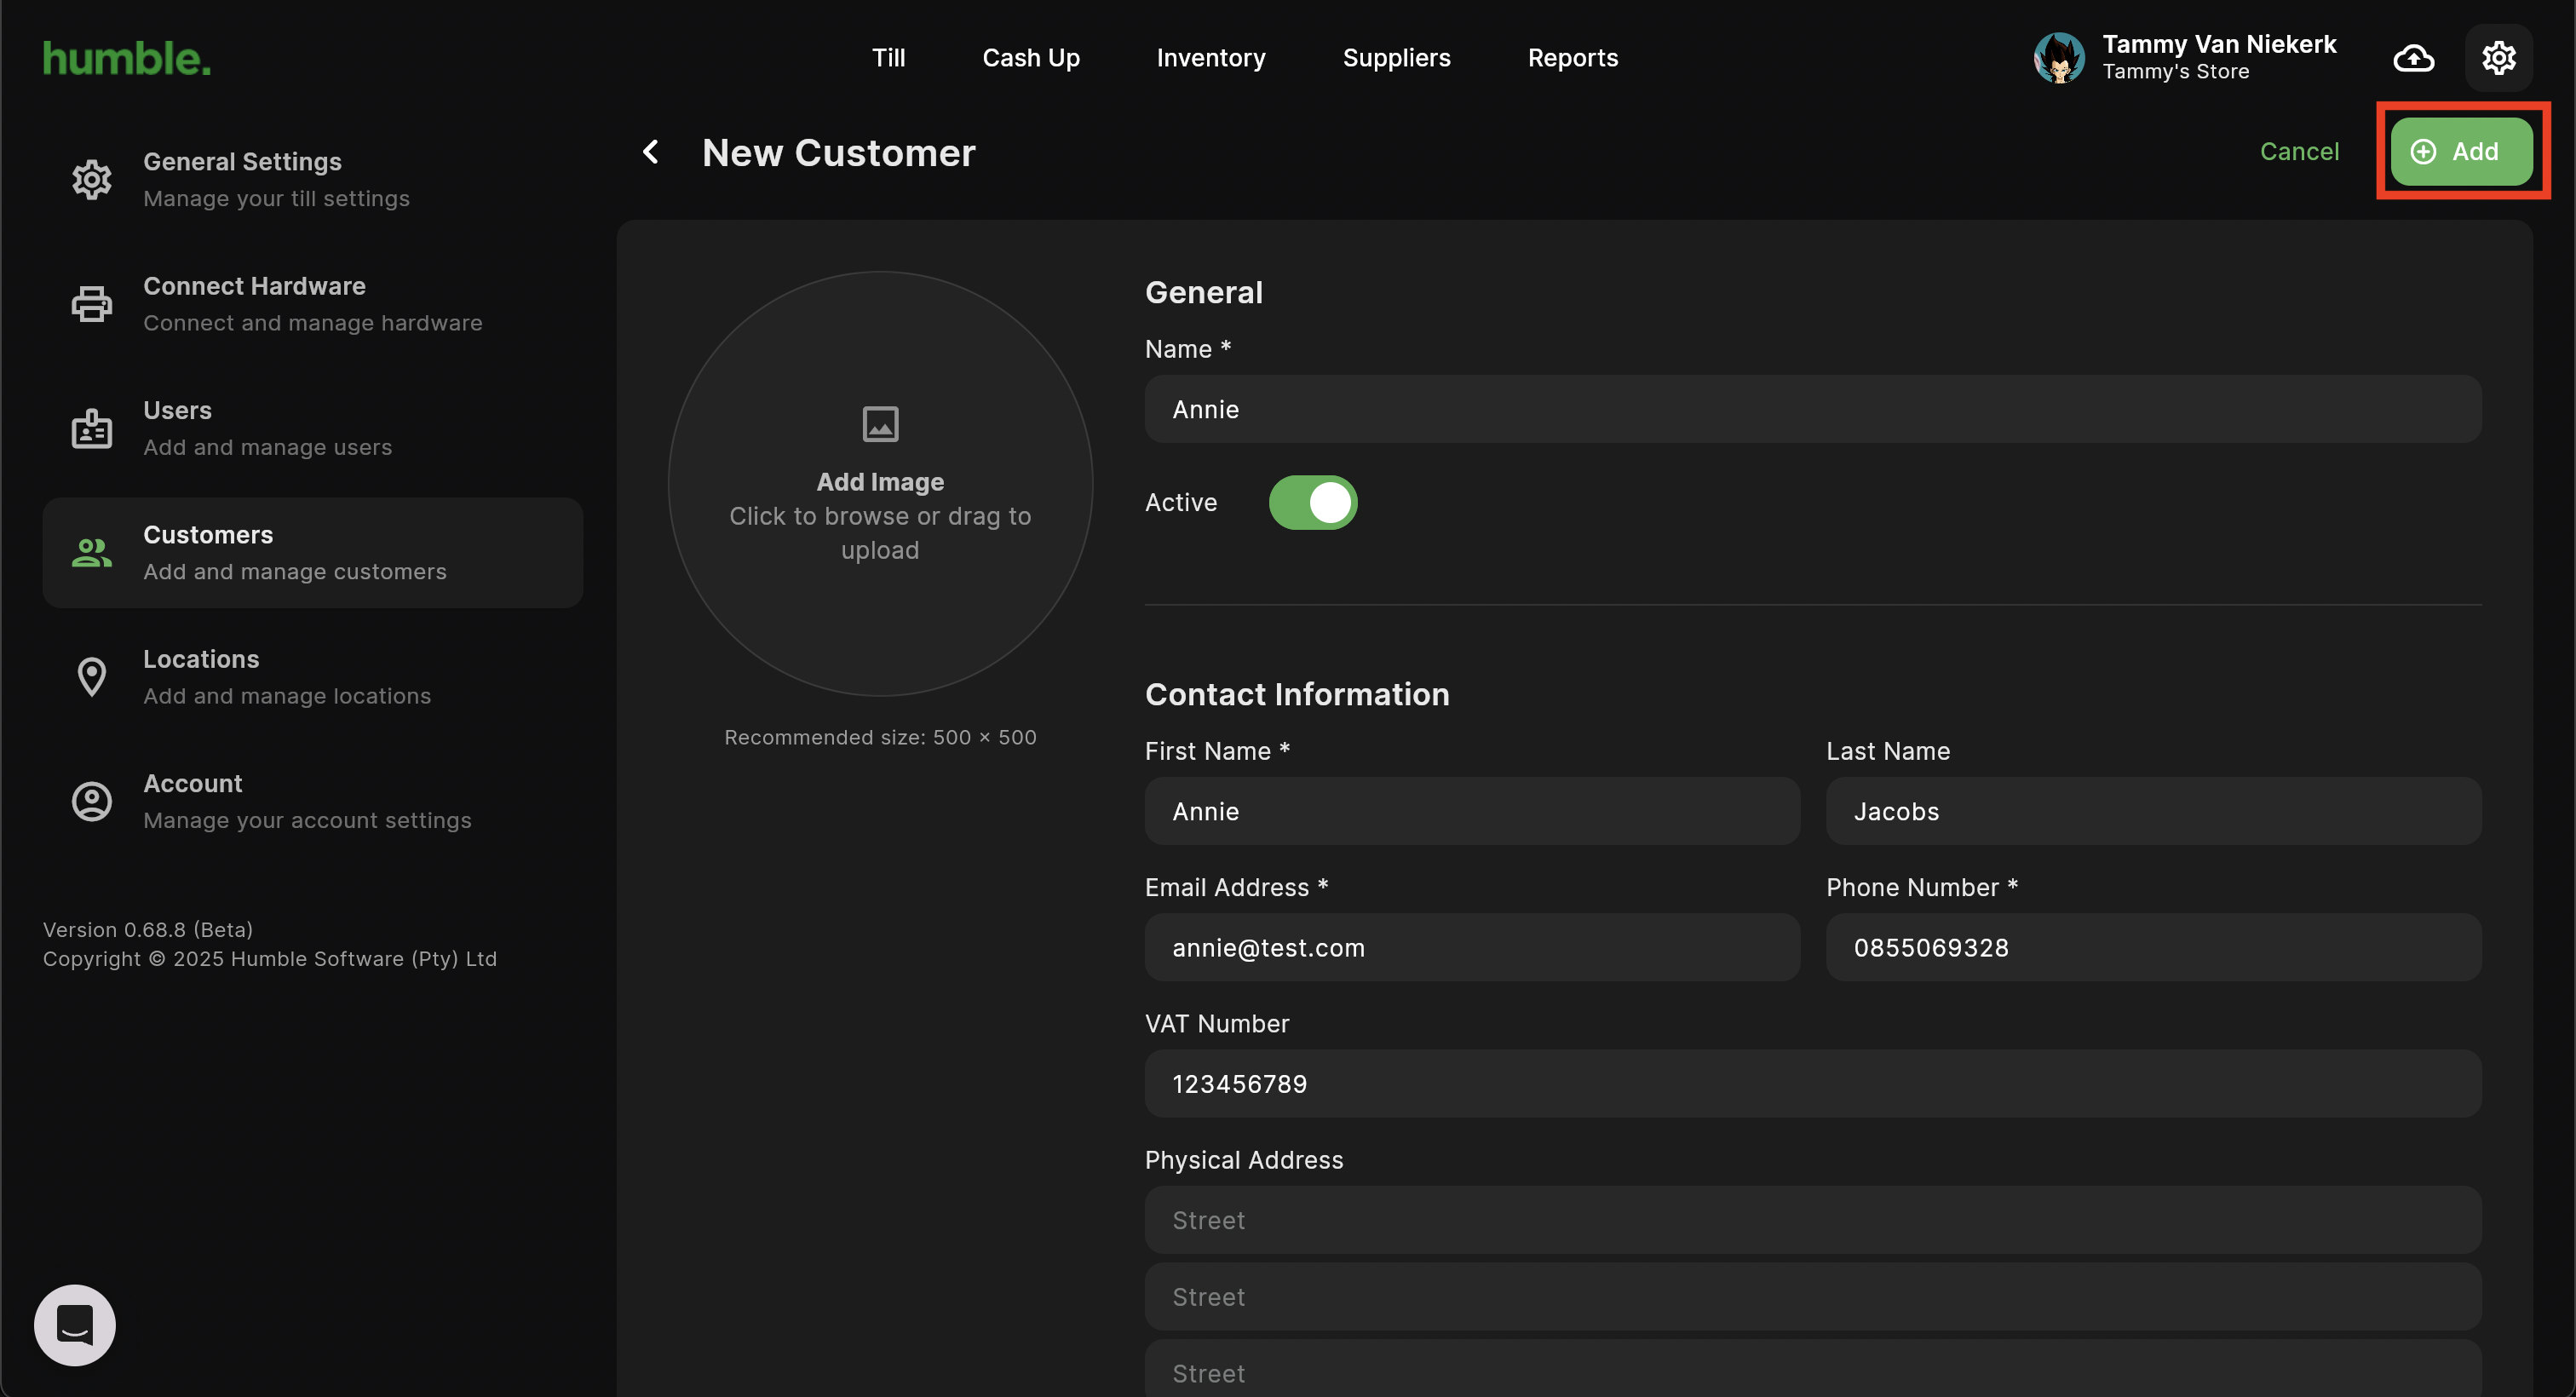
Task: Open the Suppliers section
Action: [1396, 58]
